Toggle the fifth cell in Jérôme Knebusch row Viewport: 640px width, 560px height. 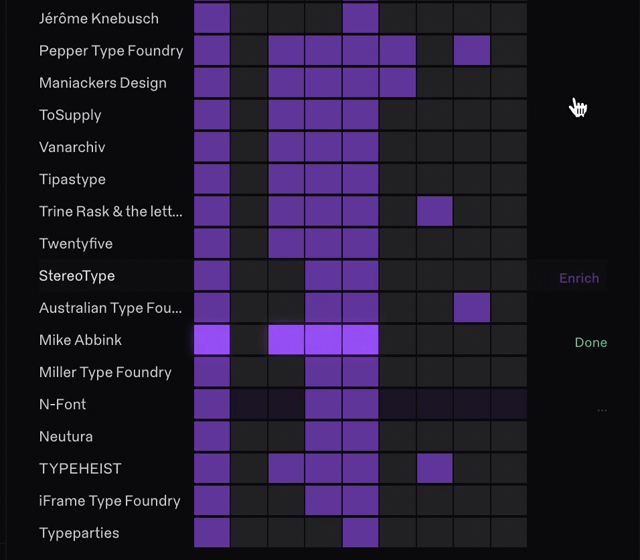(360, 18)
